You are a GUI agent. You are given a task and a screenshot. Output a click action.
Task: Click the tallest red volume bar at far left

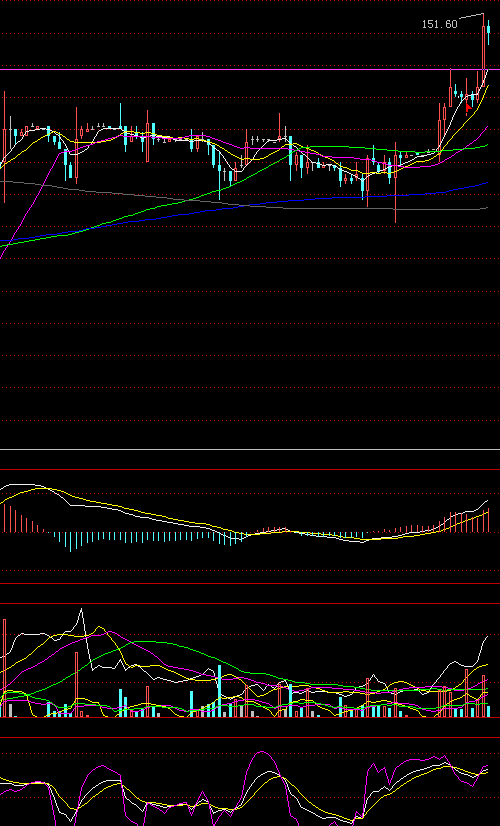[5, 668]
